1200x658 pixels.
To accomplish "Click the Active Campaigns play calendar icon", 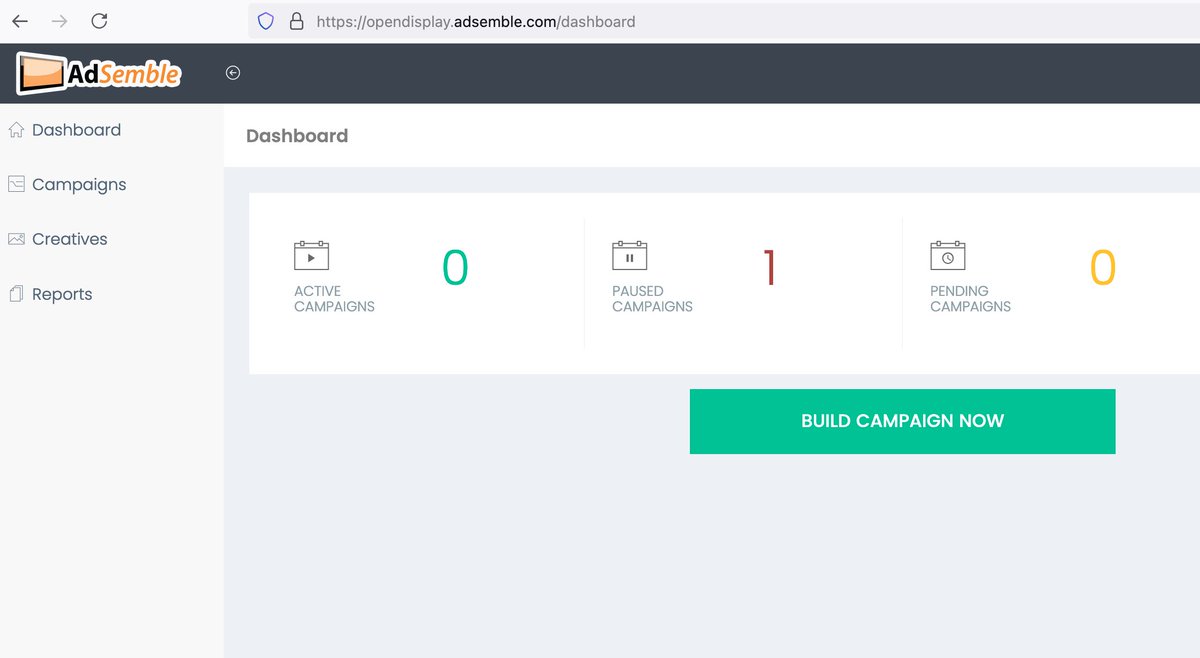I will [310, 255].
